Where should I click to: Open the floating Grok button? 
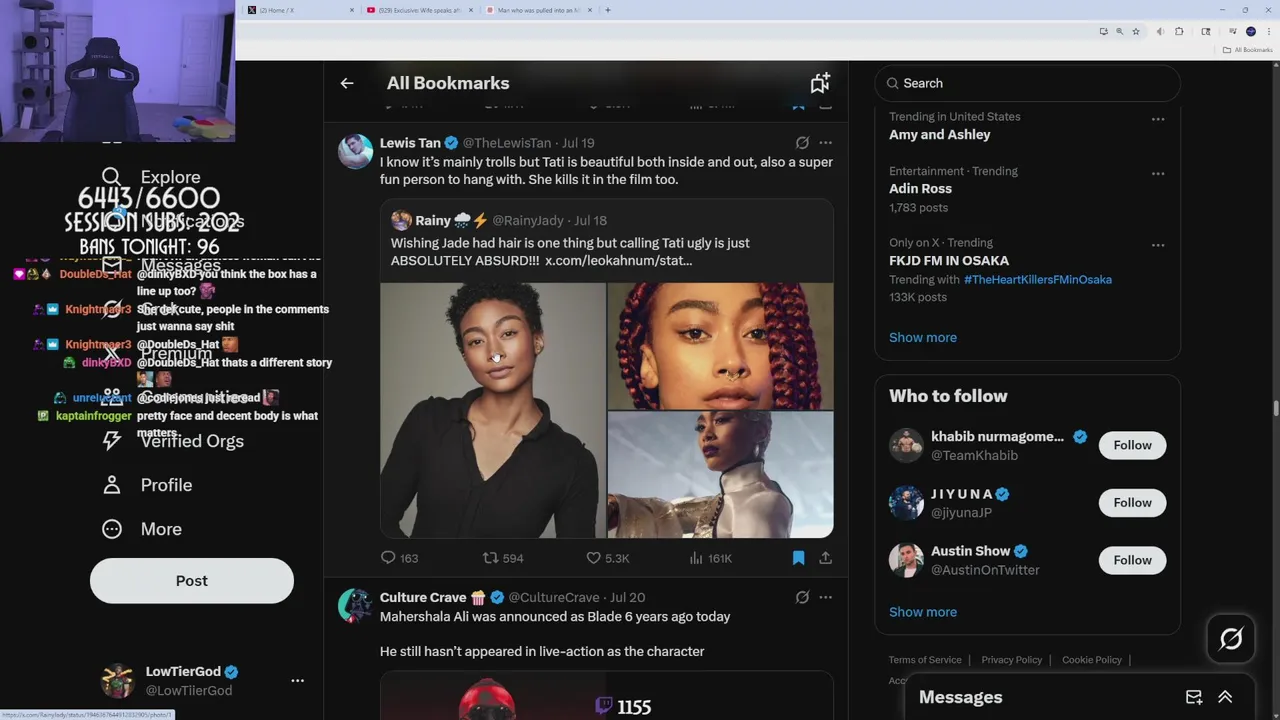tap(1231, 639)
